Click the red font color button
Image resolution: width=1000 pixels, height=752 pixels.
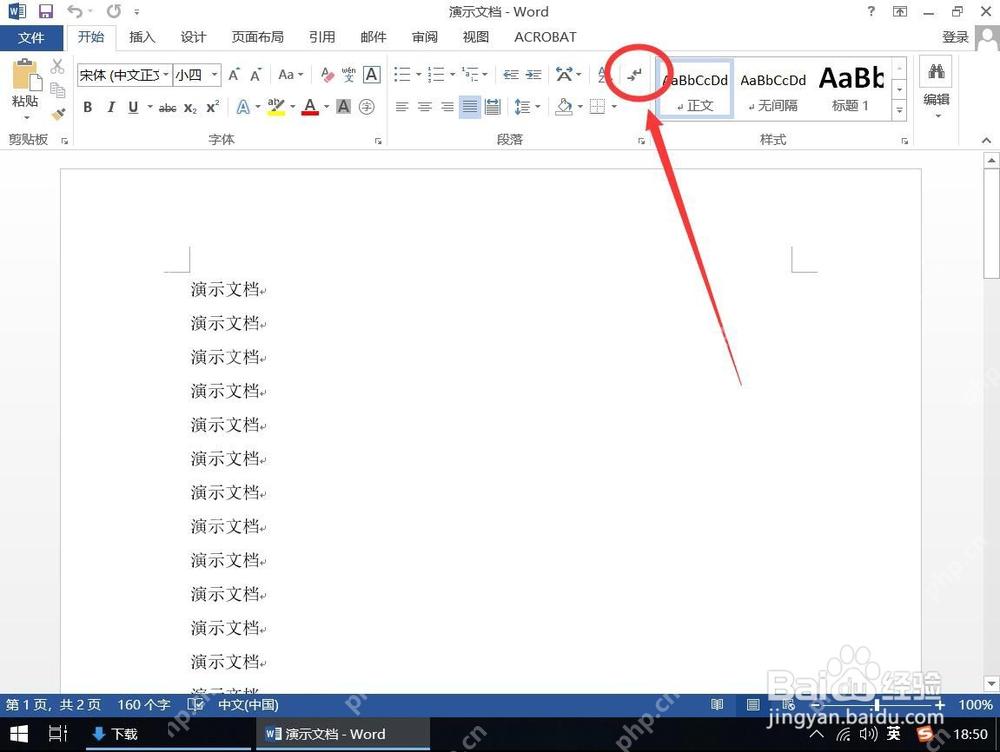click(310, 107)
